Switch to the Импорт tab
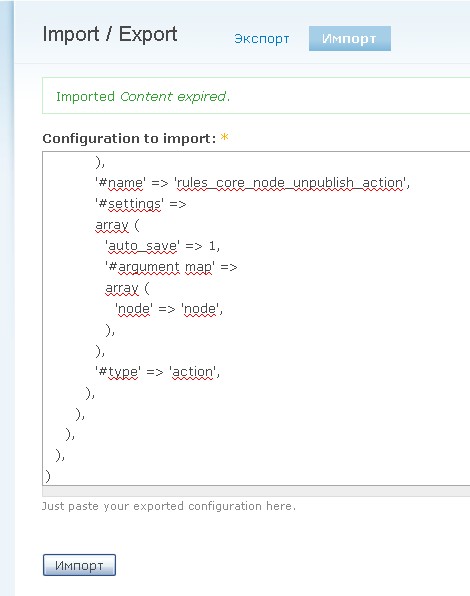 [350, 38]
